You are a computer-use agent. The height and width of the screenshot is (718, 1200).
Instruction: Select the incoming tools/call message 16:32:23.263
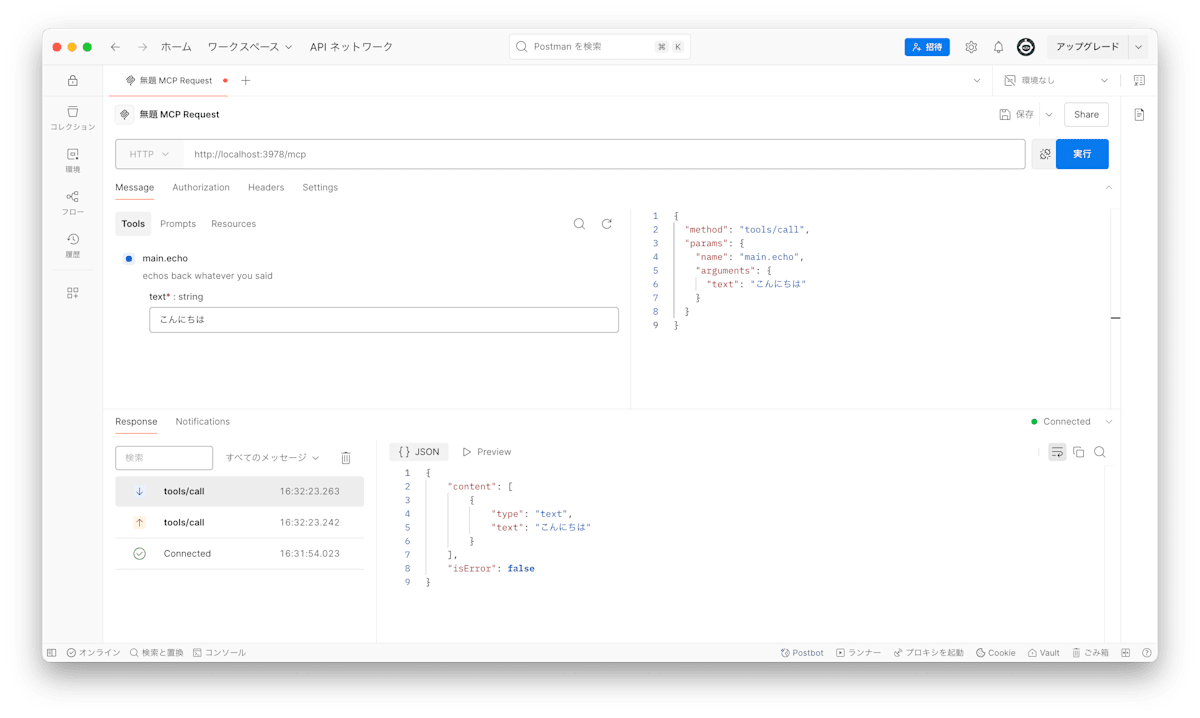tap(239, 492)
